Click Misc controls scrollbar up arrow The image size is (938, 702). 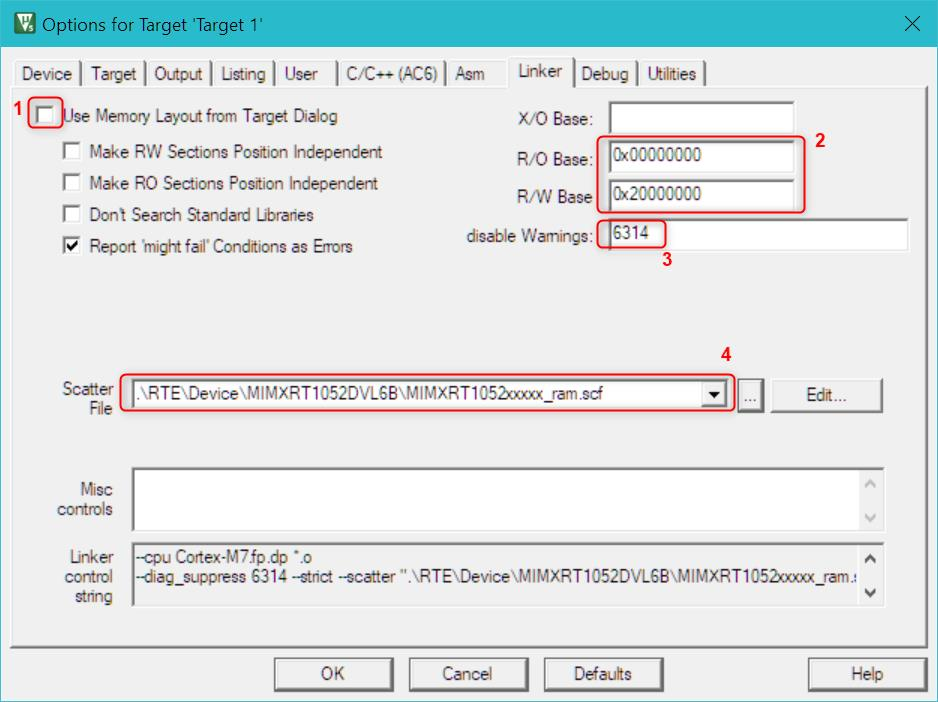870,484
